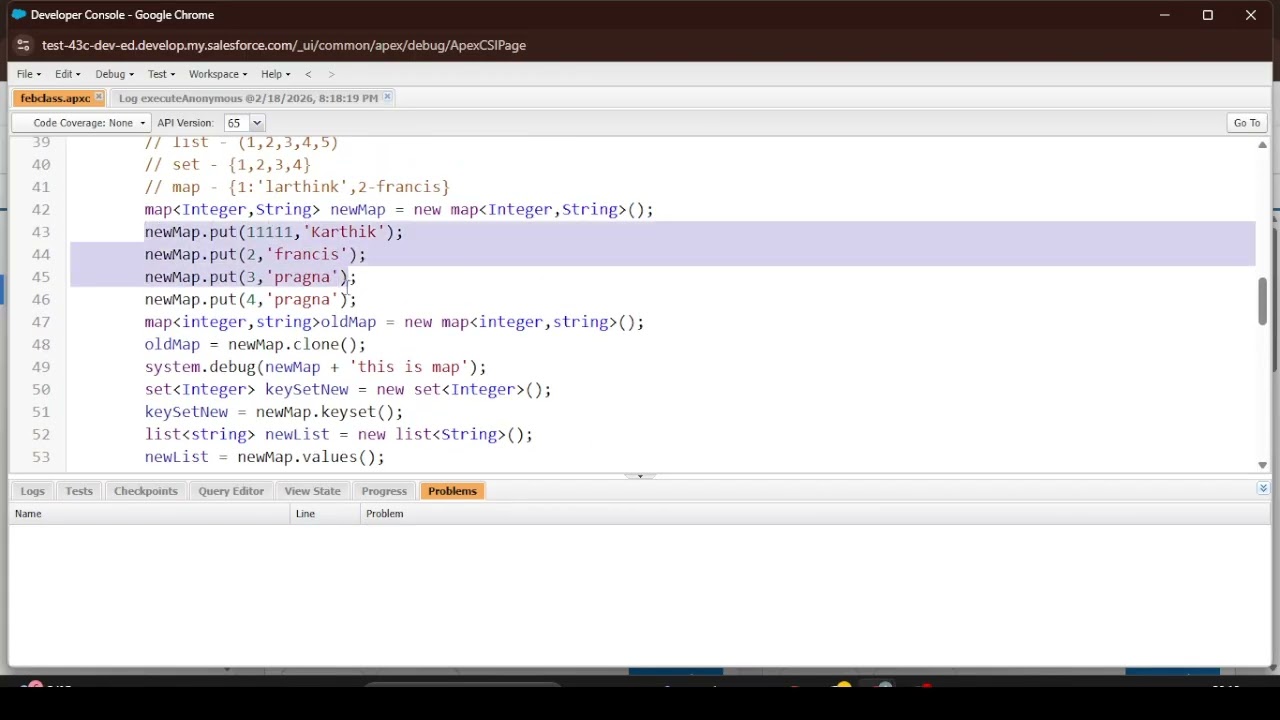Viewport: 1280px width, 720px height.
Task: Click line number 50 in gutter
Action: coord(41,389)
